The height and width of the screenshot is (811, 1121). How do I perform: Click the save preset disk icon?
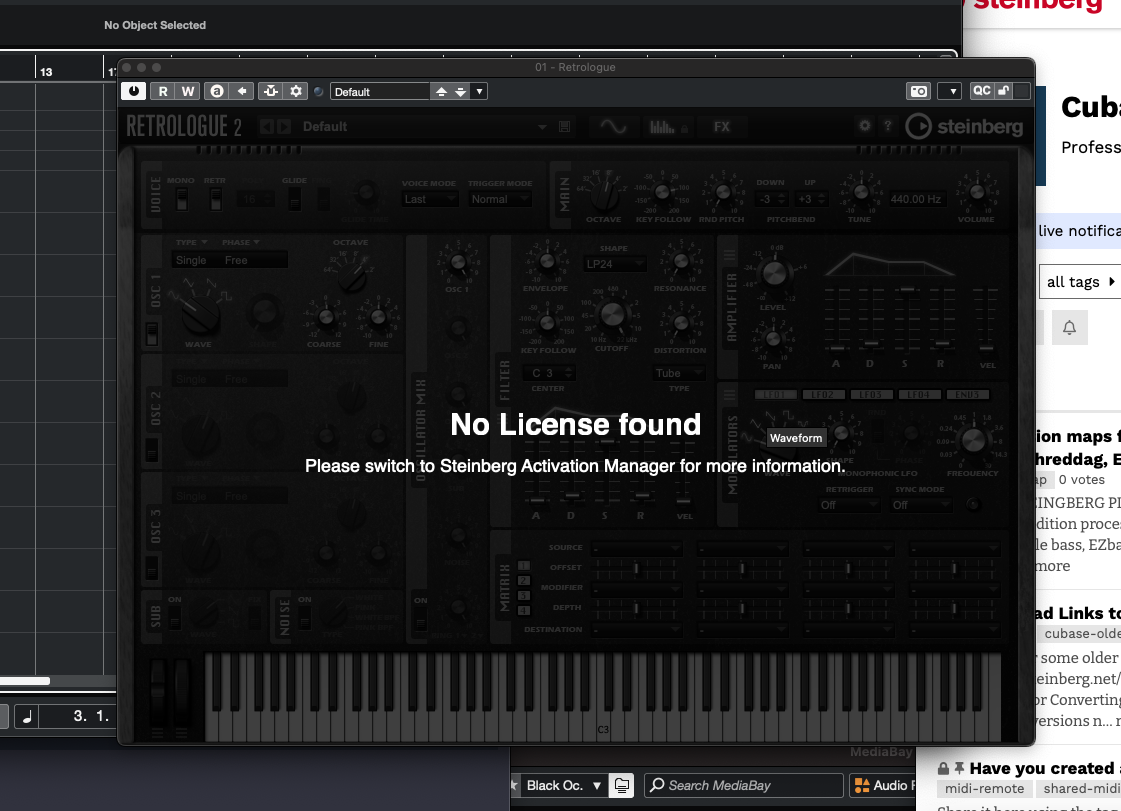(x=565, y=127)
